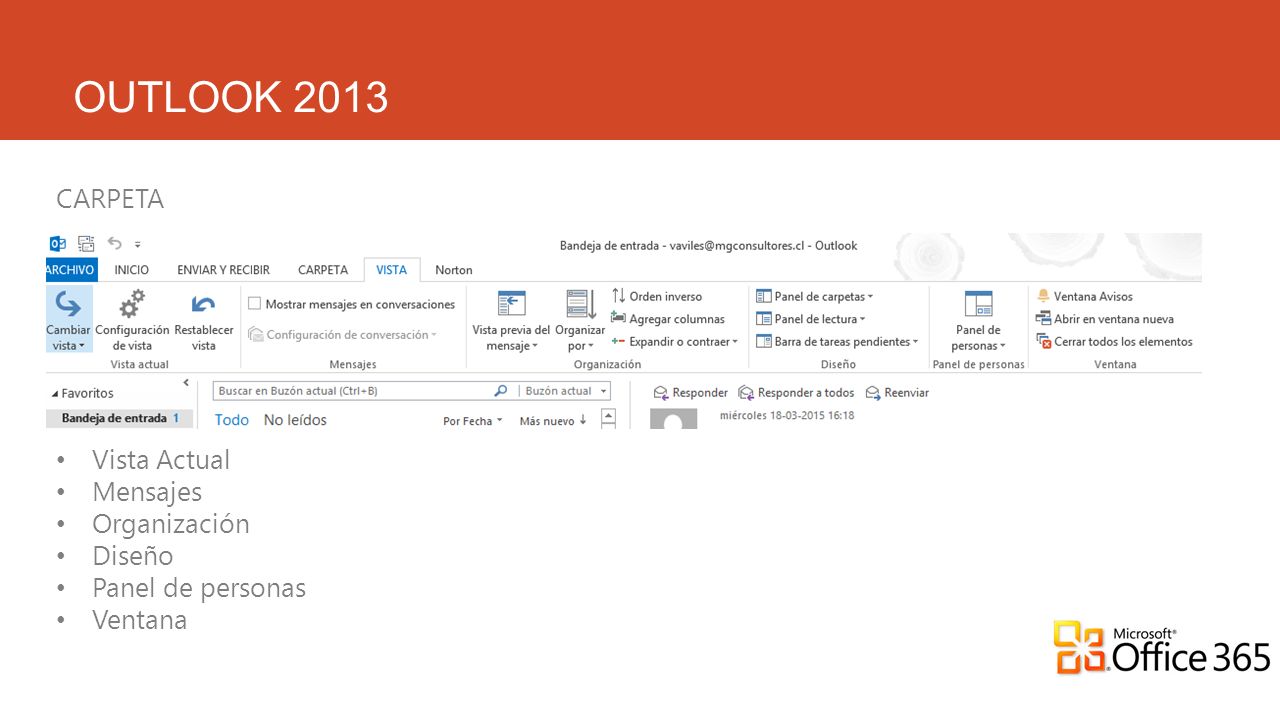
Task: Filter by No leídos messages
Action: [295, 420]
